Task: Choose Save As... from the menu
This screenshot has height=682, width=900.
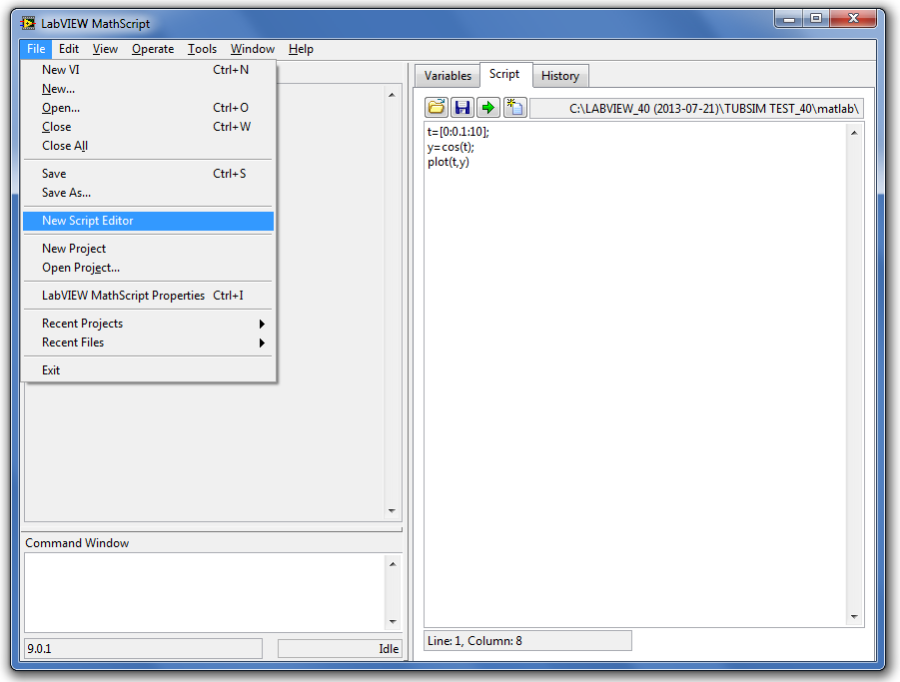Action: (x=148, y=193)
